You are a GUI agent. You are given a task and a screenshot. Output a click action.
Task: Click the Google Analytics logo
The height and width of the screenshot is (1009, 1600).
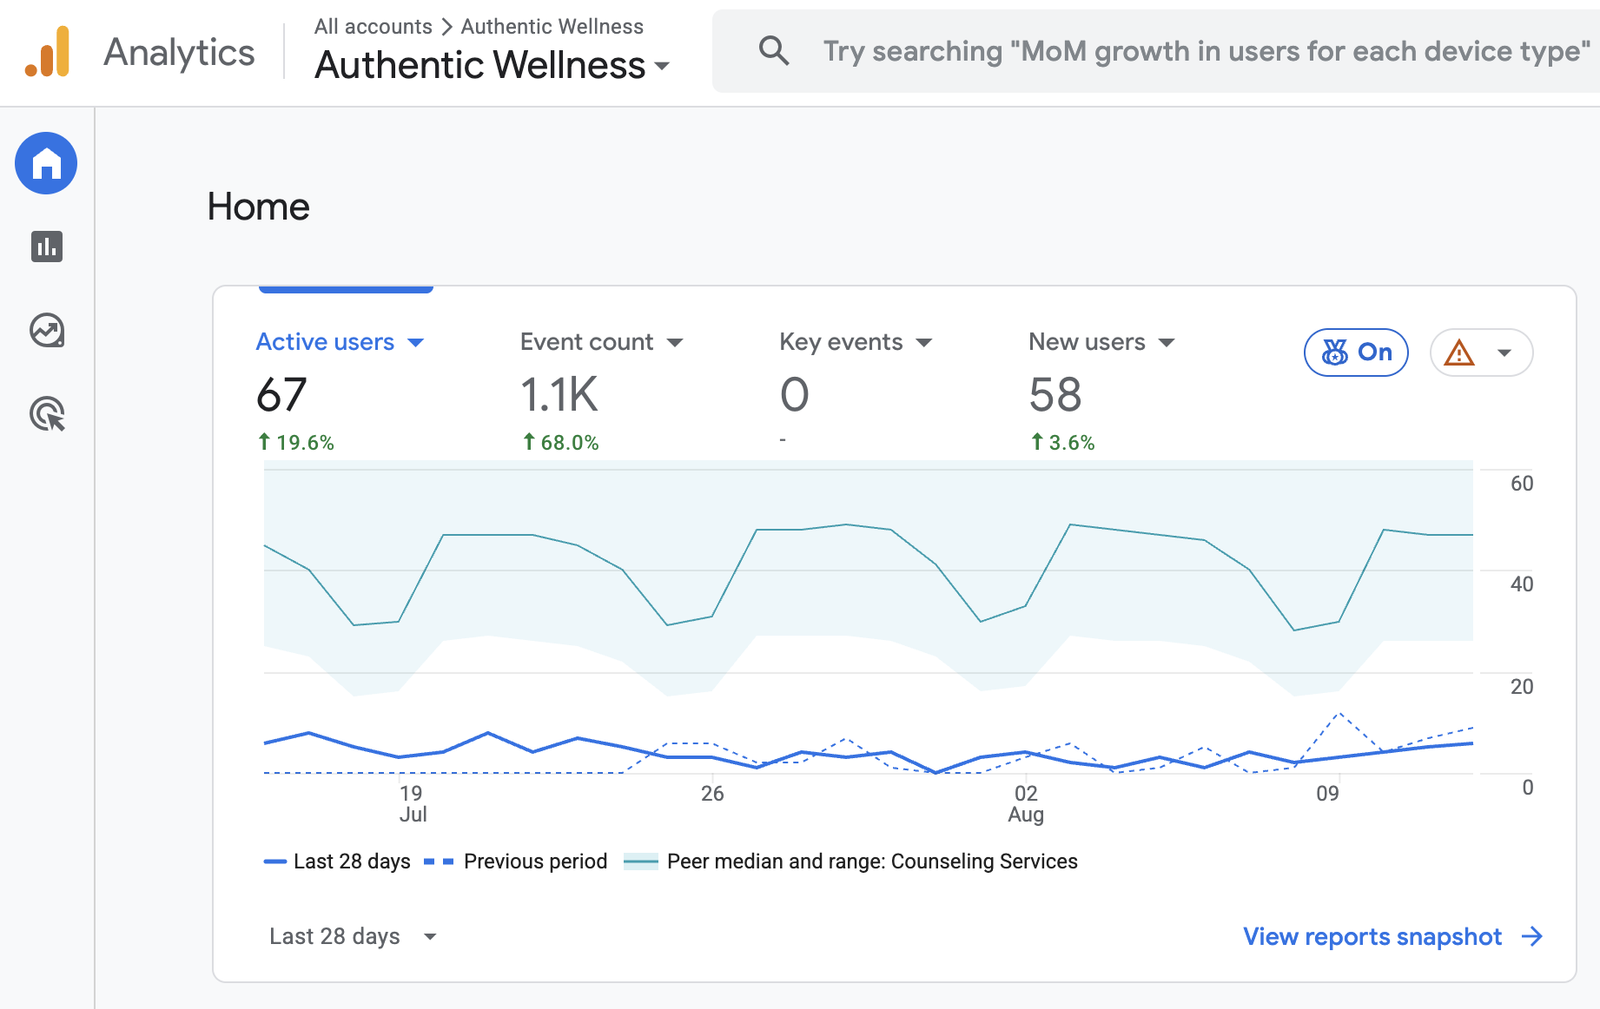tap(47, 52)
